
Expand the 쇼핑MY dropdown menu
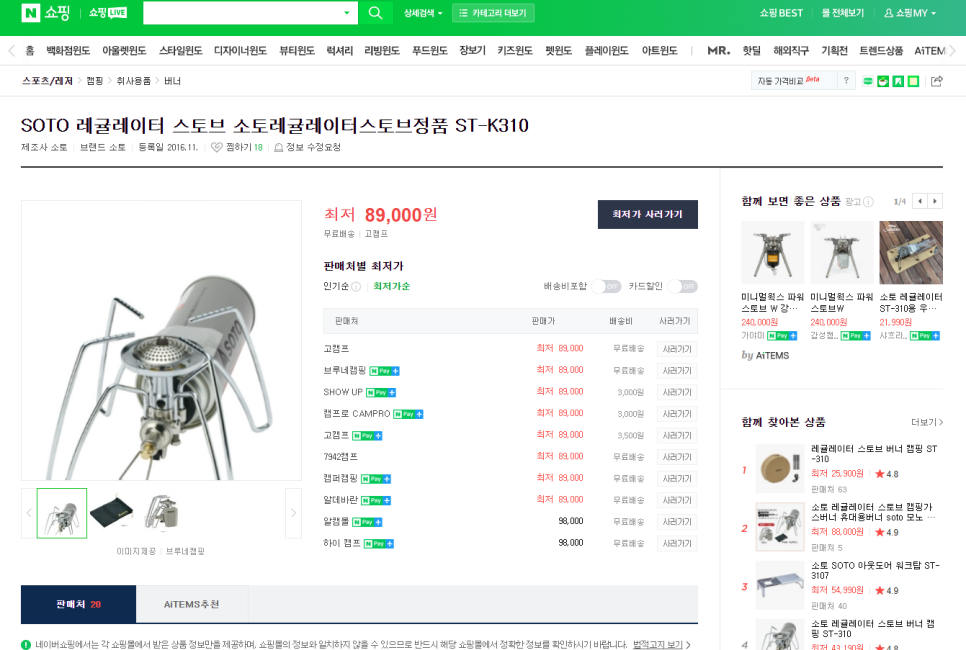933,13
